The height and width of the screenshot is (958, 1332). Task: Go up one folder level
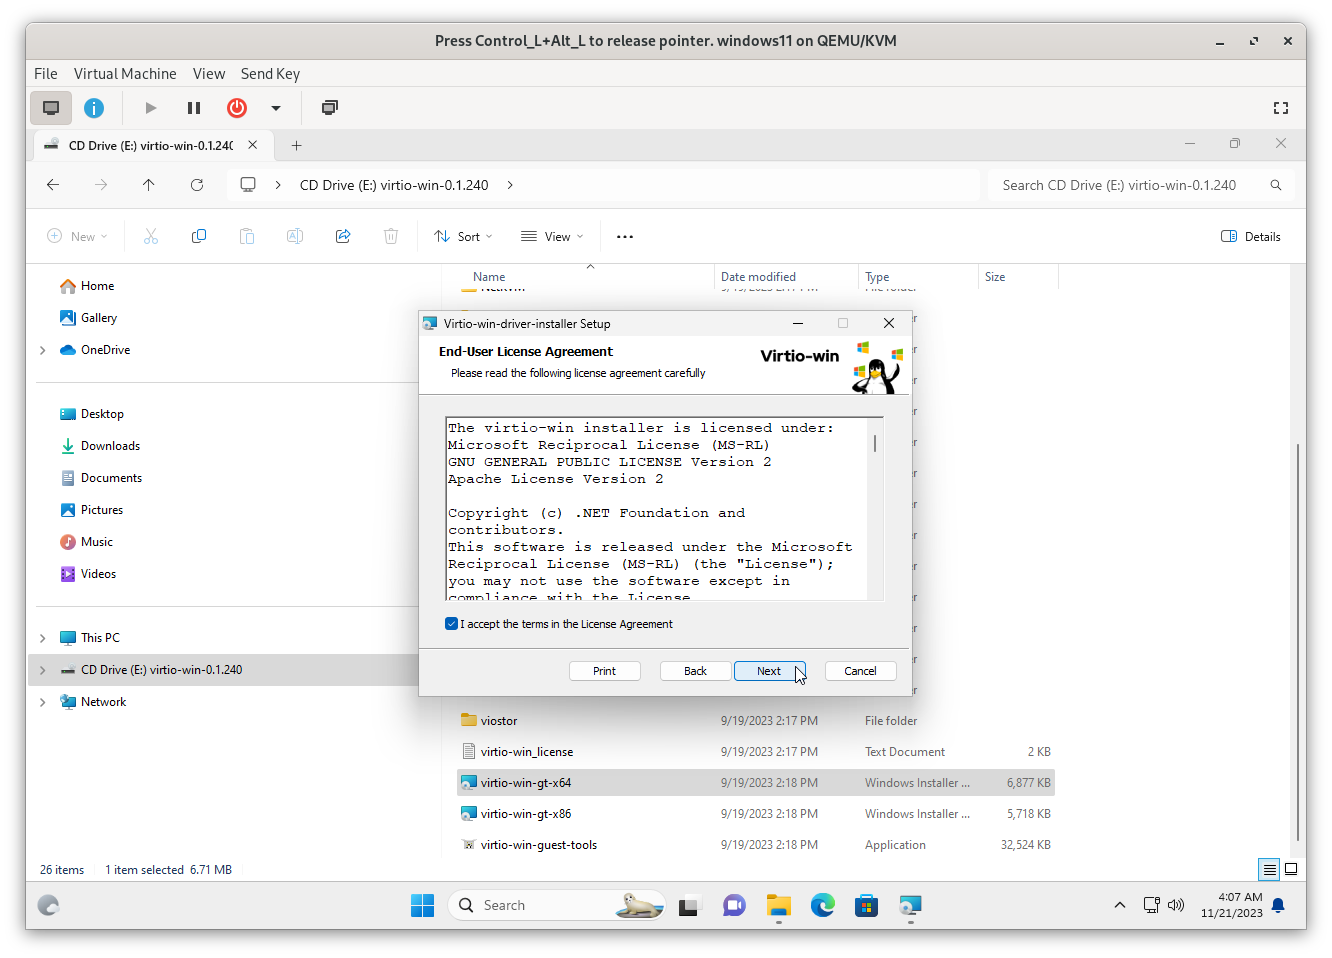click(x=149, y=185)
